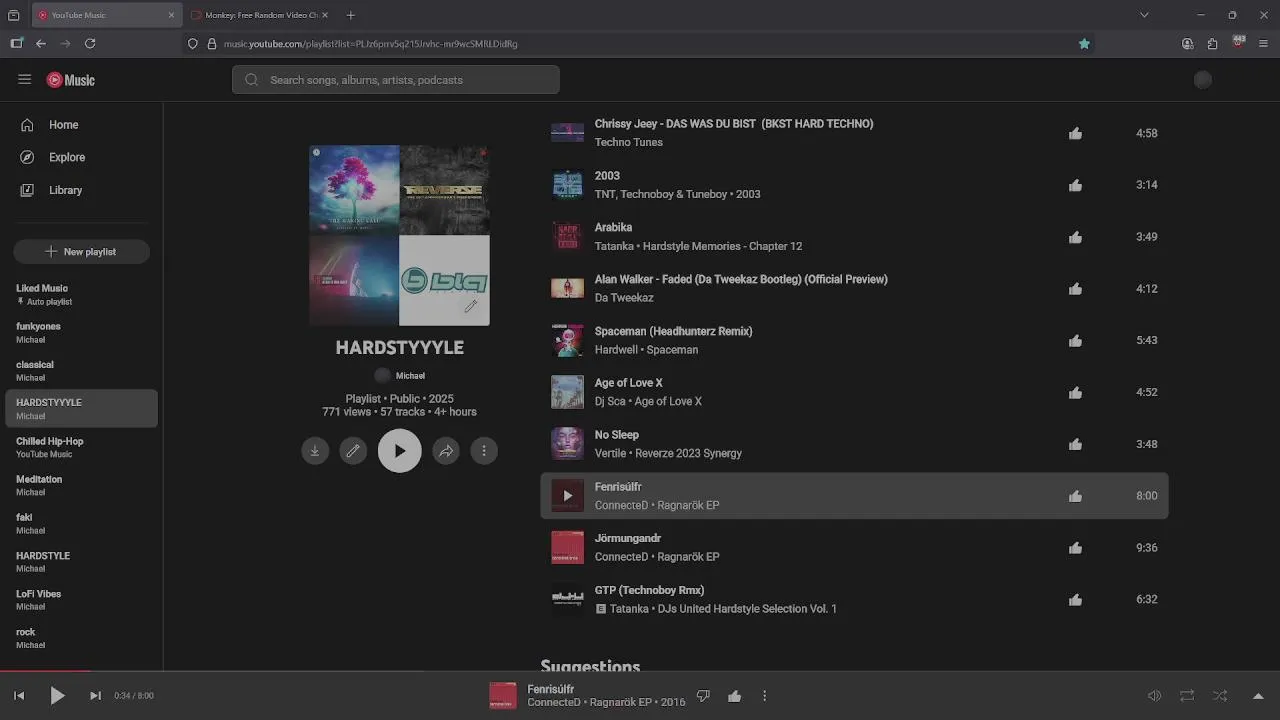Open the playlist more-options menu

(484, 451)
